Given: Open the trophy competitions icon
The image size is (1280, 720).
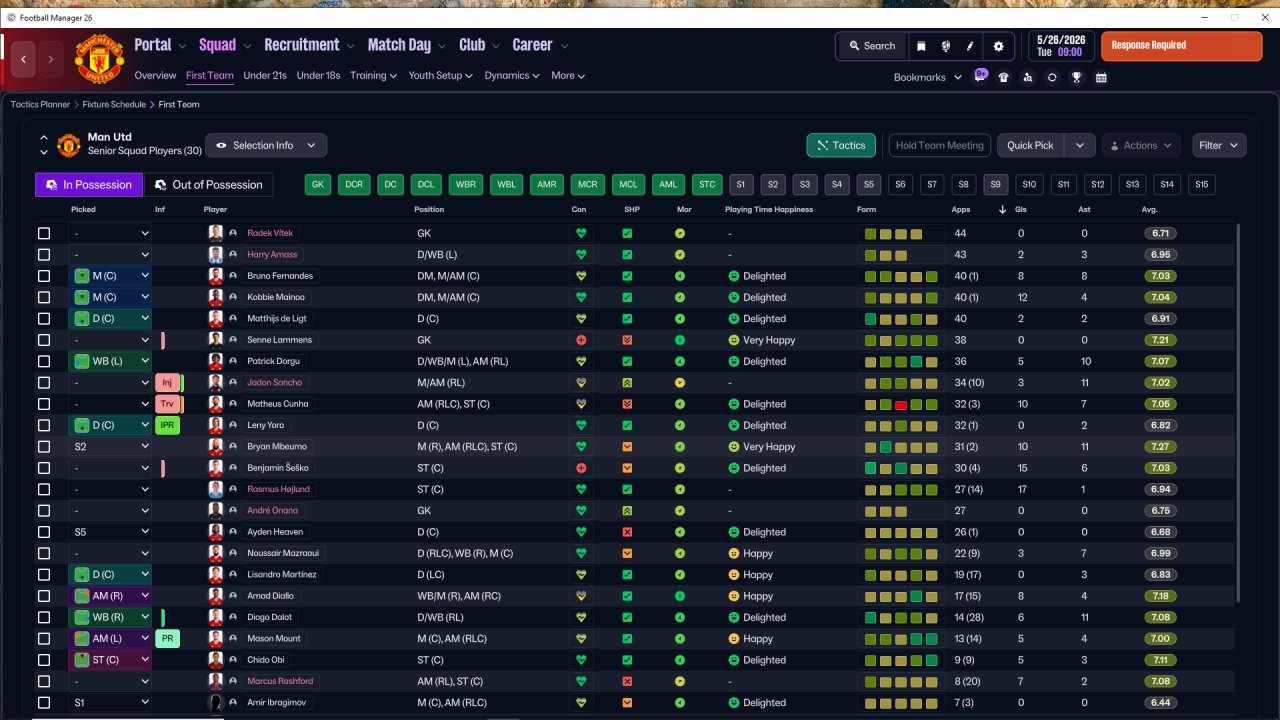Looking at the screenshot, I should click(1077, 77).
